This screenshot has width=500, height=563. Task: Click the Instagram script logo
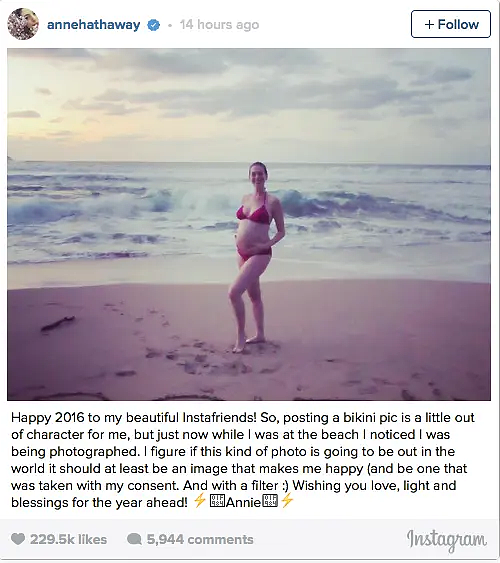447,540
